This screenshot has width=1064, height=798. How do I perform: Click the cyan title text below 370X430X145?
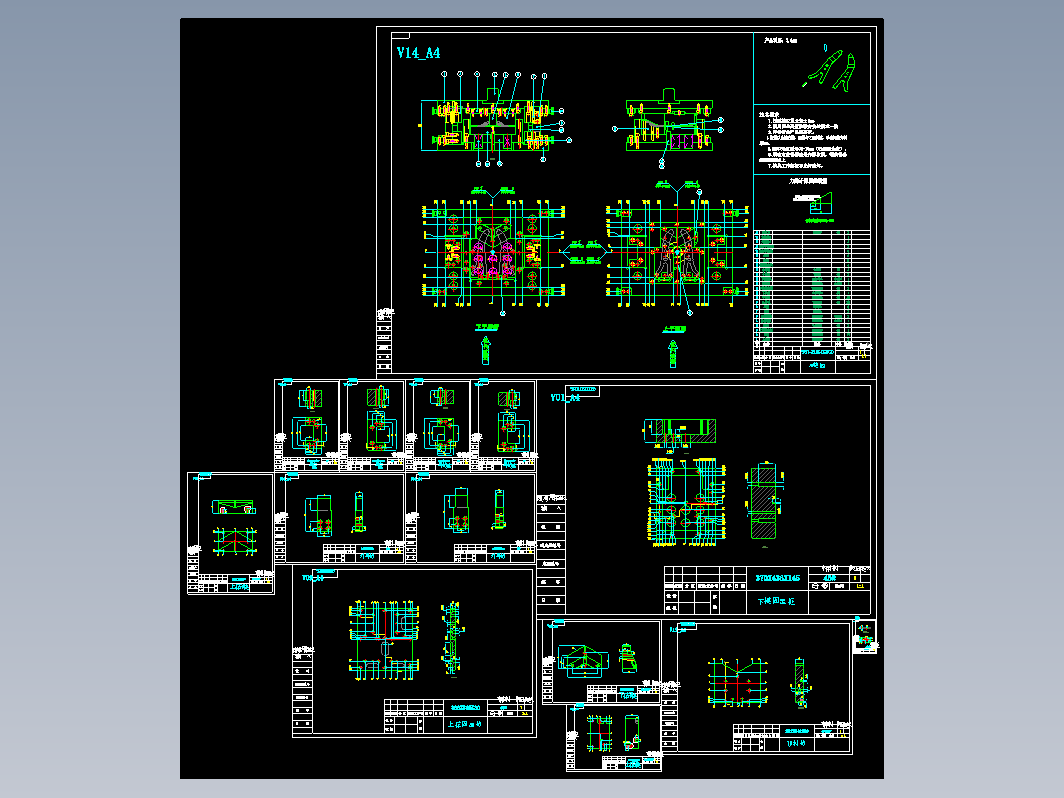(776, 601)
